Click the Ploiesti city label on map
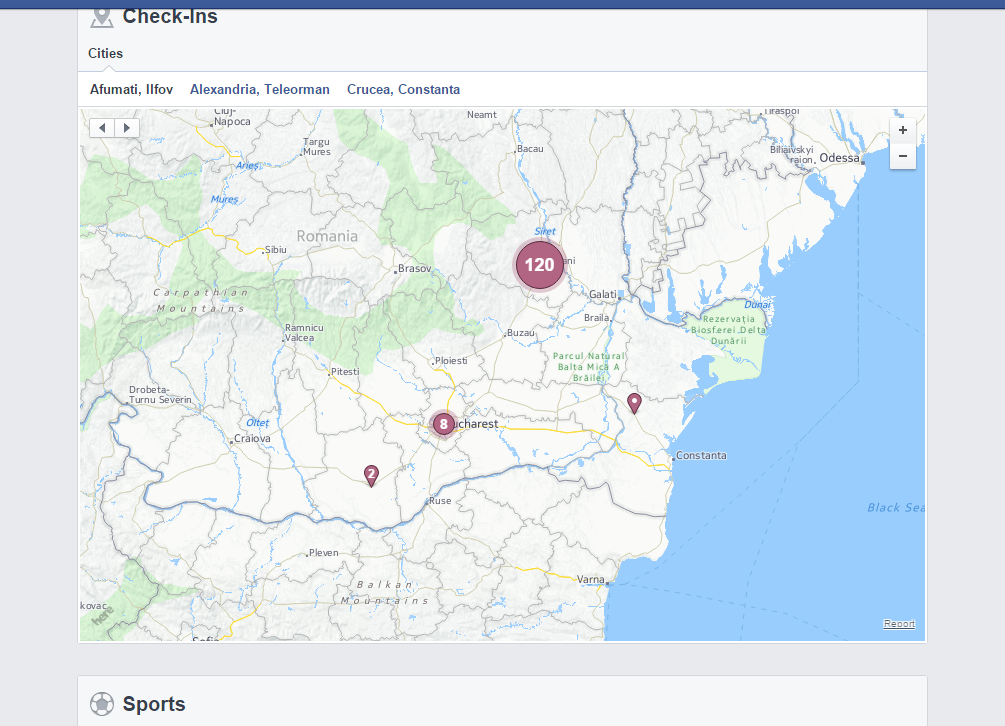The width and height of the screenshot is (1005, 726). point(451,361)
